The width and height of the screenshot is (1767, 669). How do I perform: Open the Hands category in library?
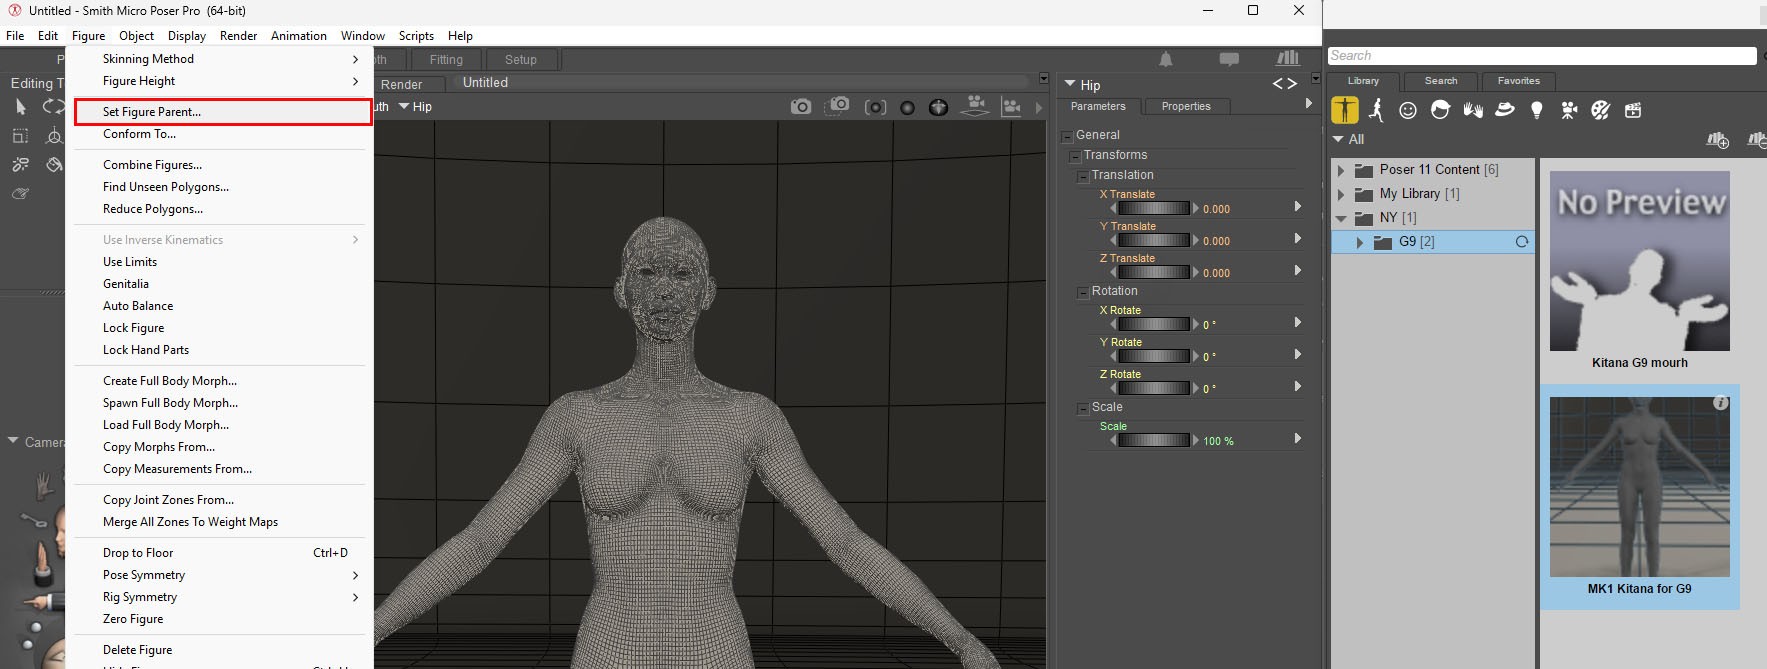[x=1473, y=110]
